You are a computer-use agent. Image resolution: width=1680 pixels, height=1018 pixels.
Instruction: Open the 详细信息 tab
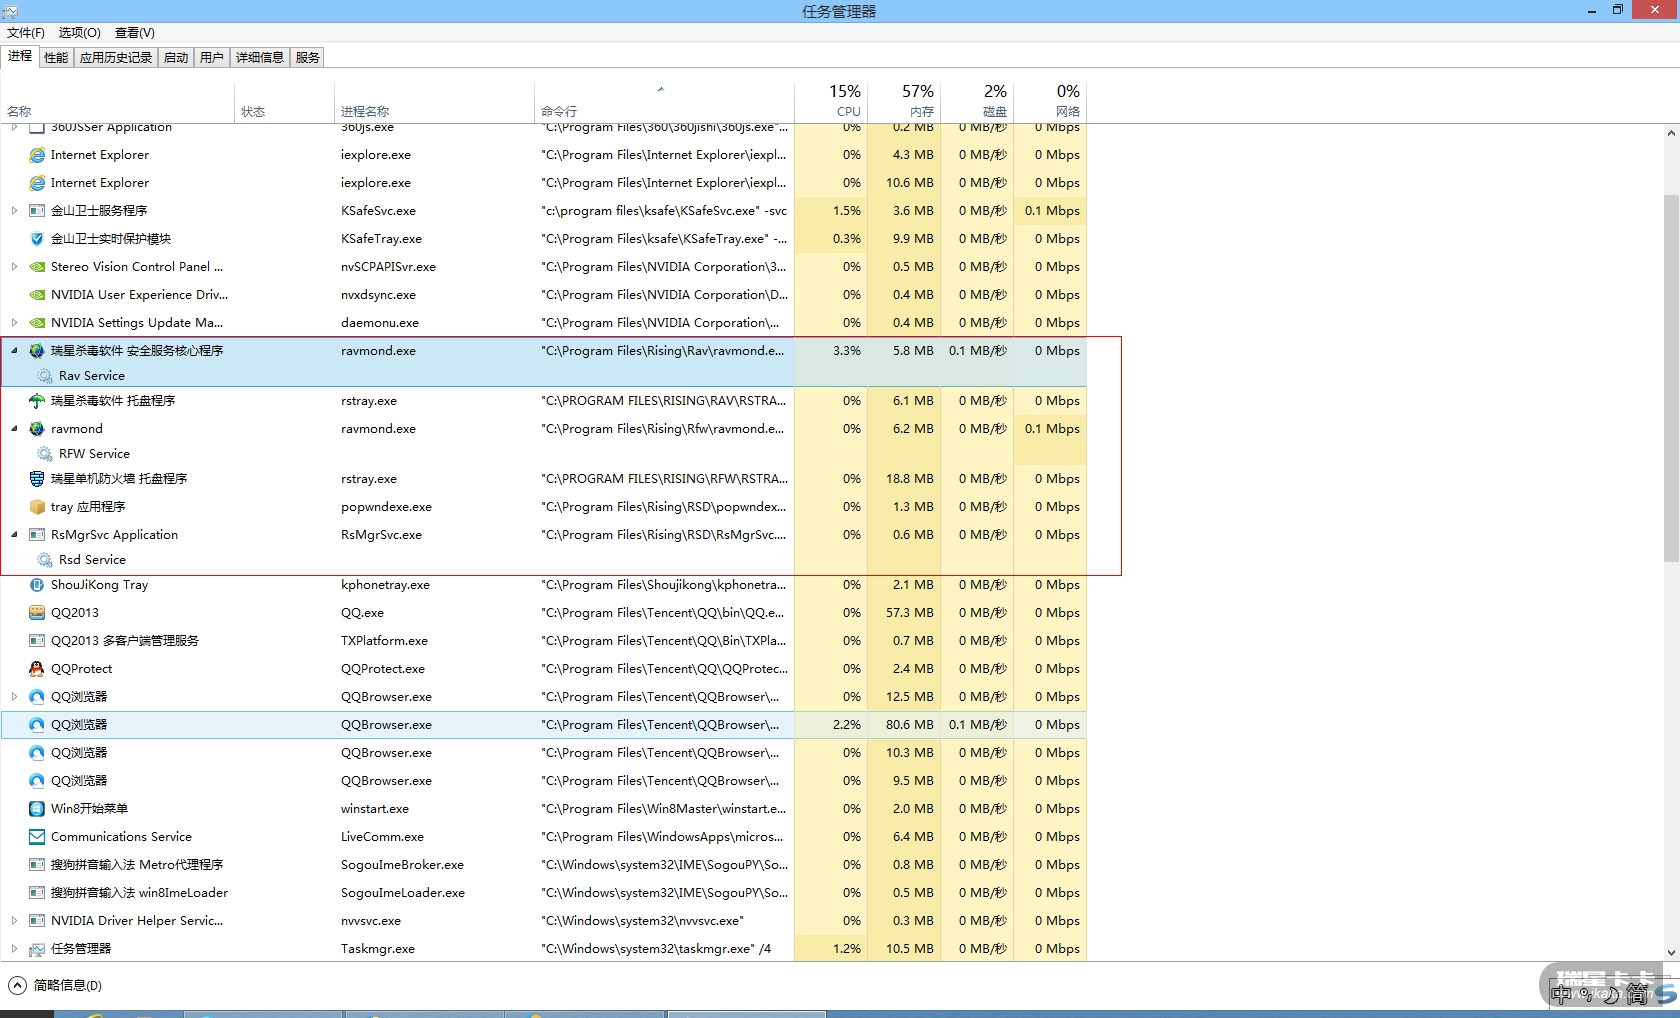pos(259,58)
